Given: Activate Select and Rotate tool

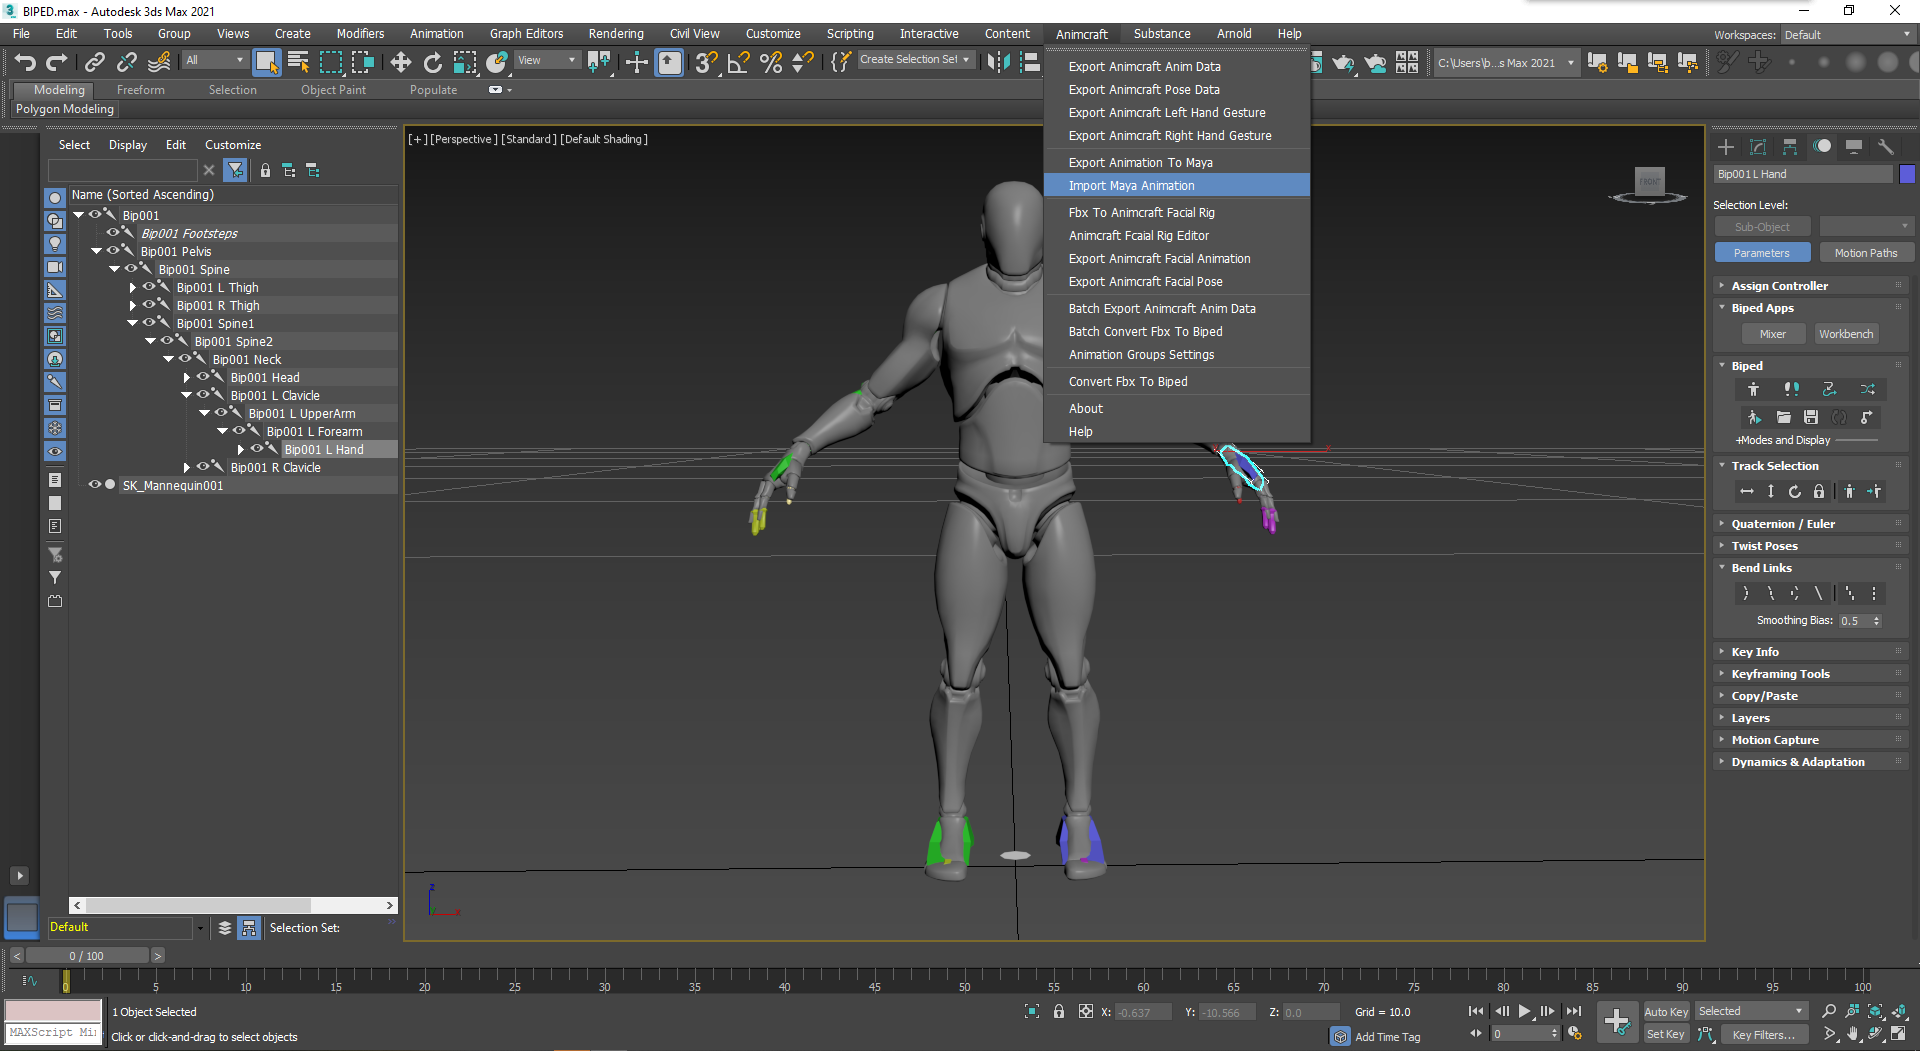Looking at the screenshot, I should tap(432, 62).
